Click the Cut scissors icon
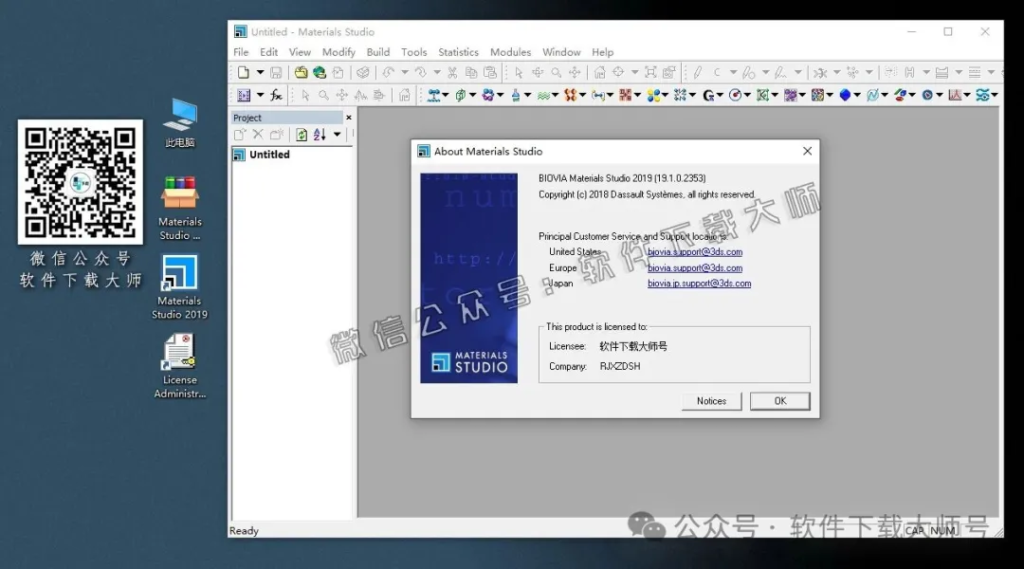The height and width of the screenshot is (569, 1024). (452, 73)
